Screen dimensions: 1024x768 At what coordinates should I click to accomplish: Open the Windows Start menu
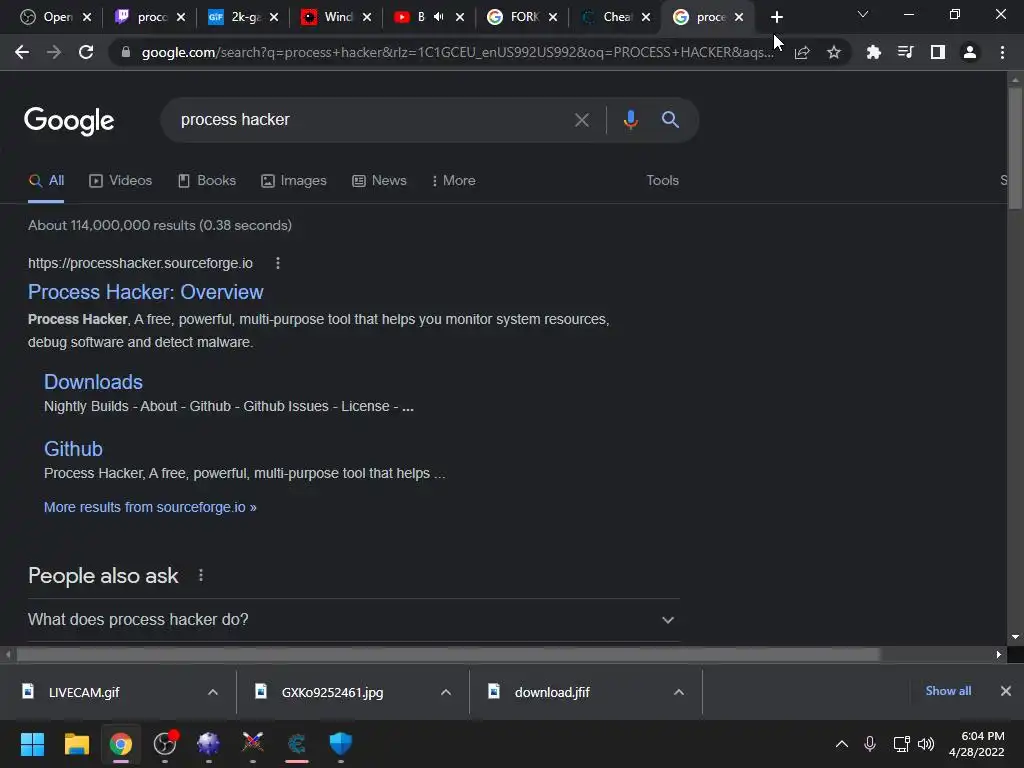coord(32,744)
